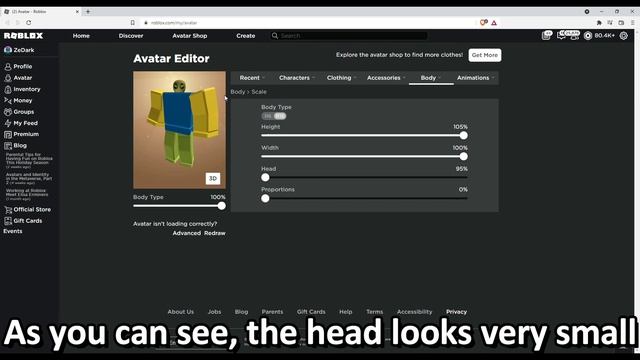640x360 pixels.
Task: Click the Robux coin icon
Action: [588, 36]
